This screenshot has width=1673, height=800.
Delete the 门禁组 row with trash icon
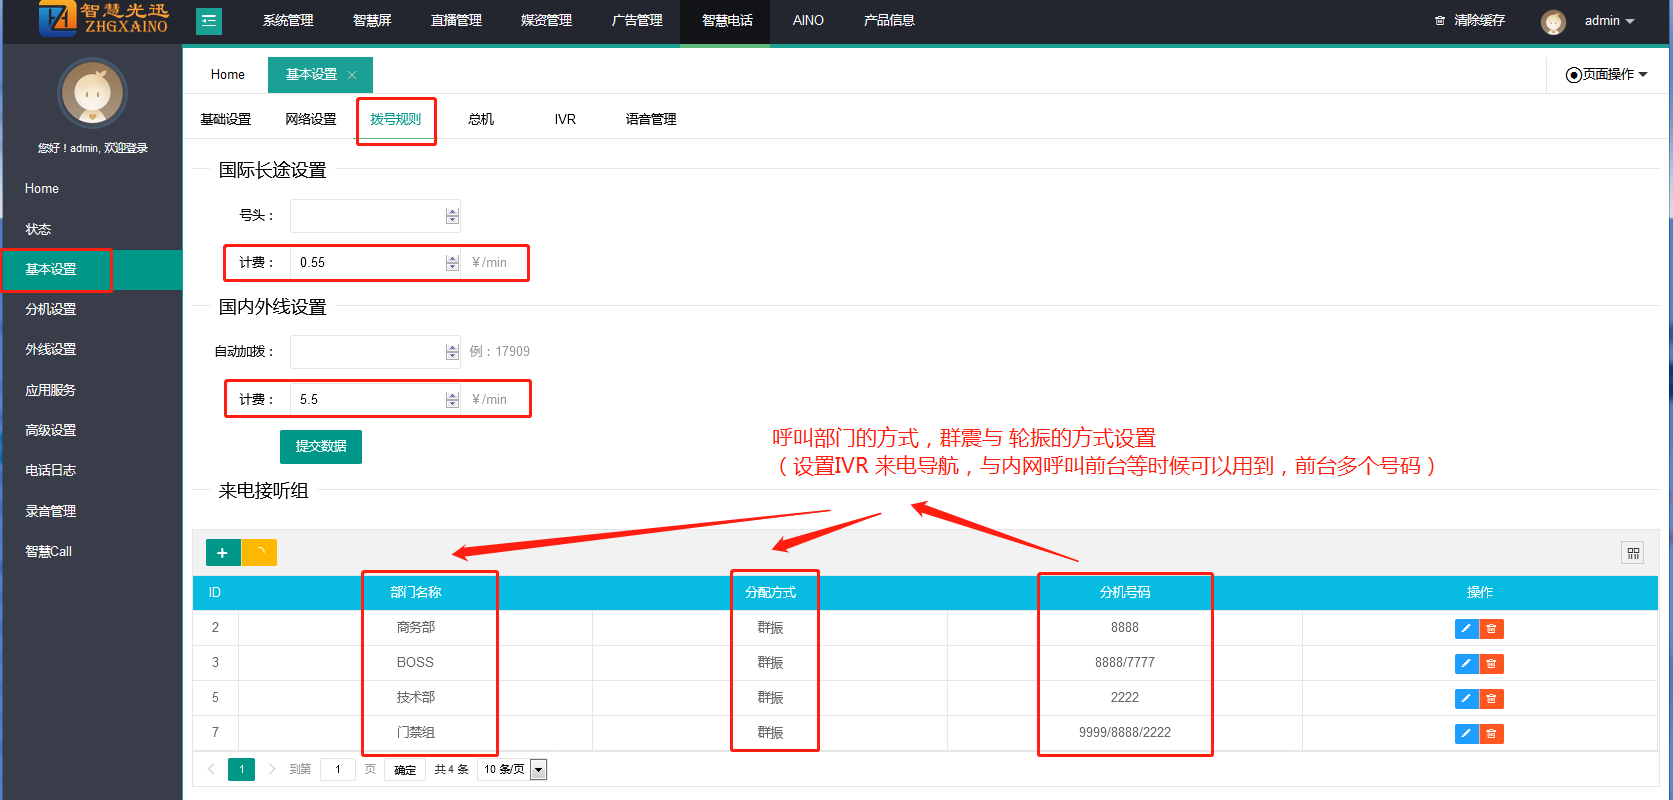1491,734
